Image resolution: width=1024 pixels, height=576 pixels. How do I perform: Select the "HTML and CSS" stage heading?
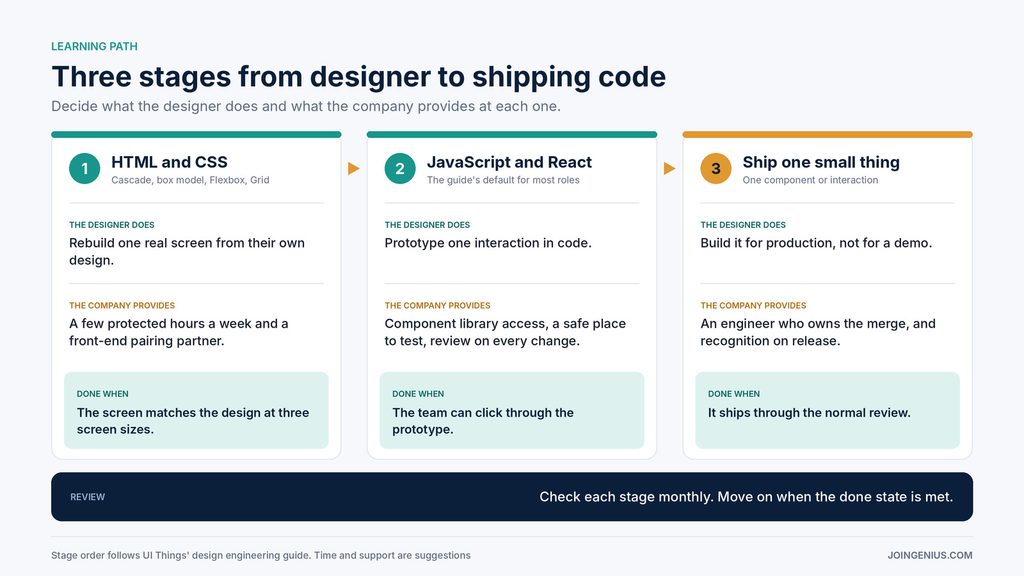click(x=169, y=162)
